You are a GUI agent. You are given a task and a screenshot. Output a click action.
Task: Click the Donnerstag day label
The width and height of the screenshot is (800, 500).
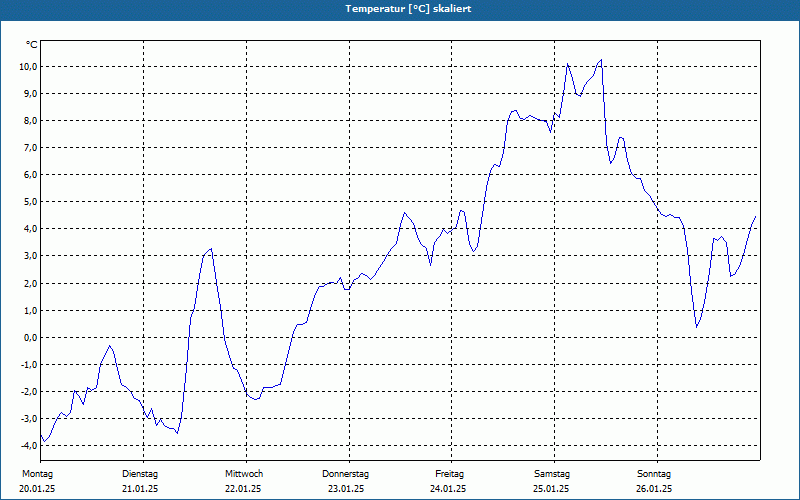pos(345,474)
